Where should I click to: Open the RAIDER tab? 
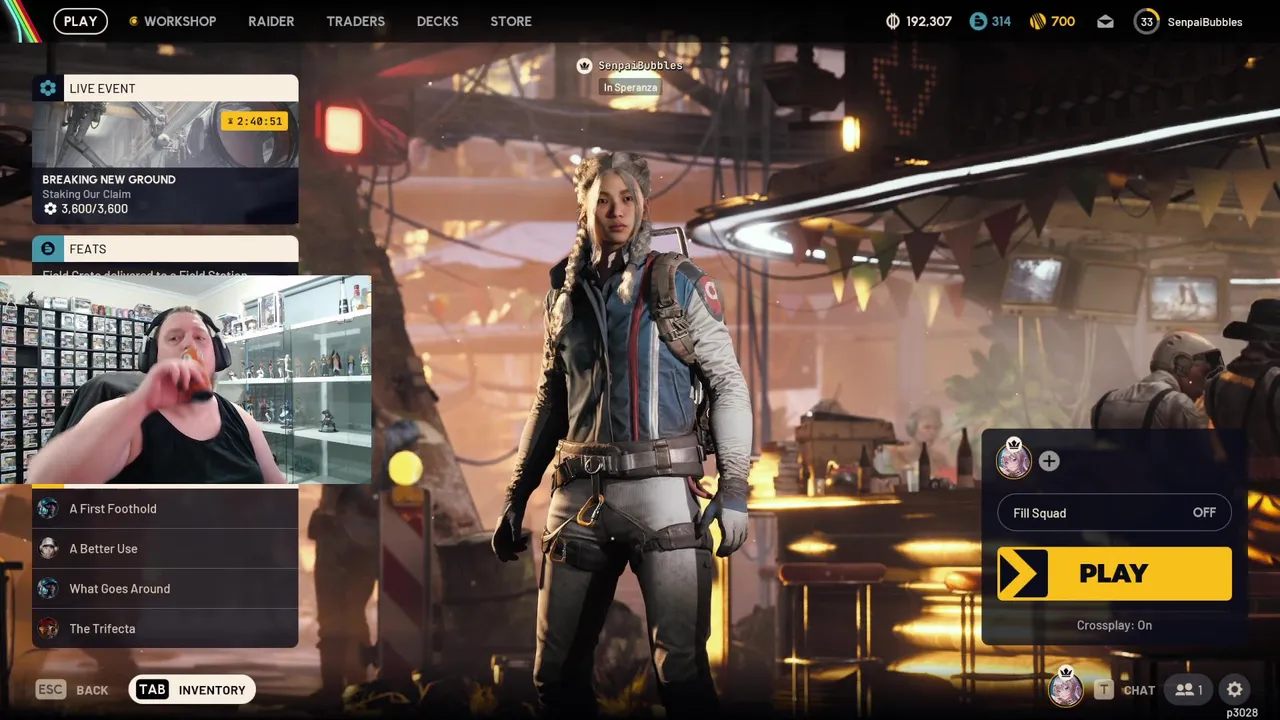271,21
